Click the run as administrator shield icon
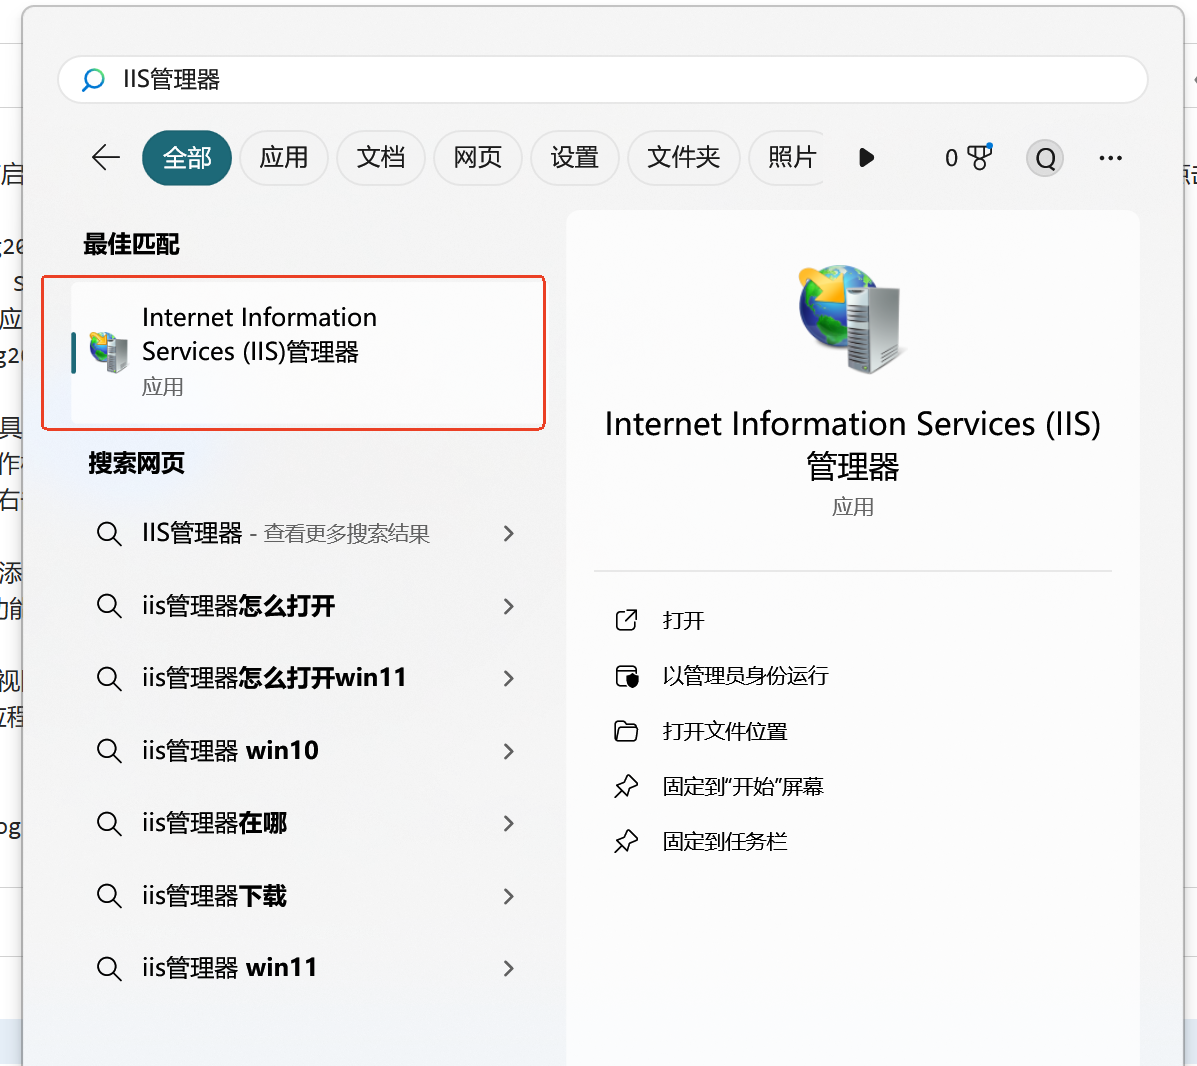Viewport: 1197px width, 1066px height. point(626,676)
